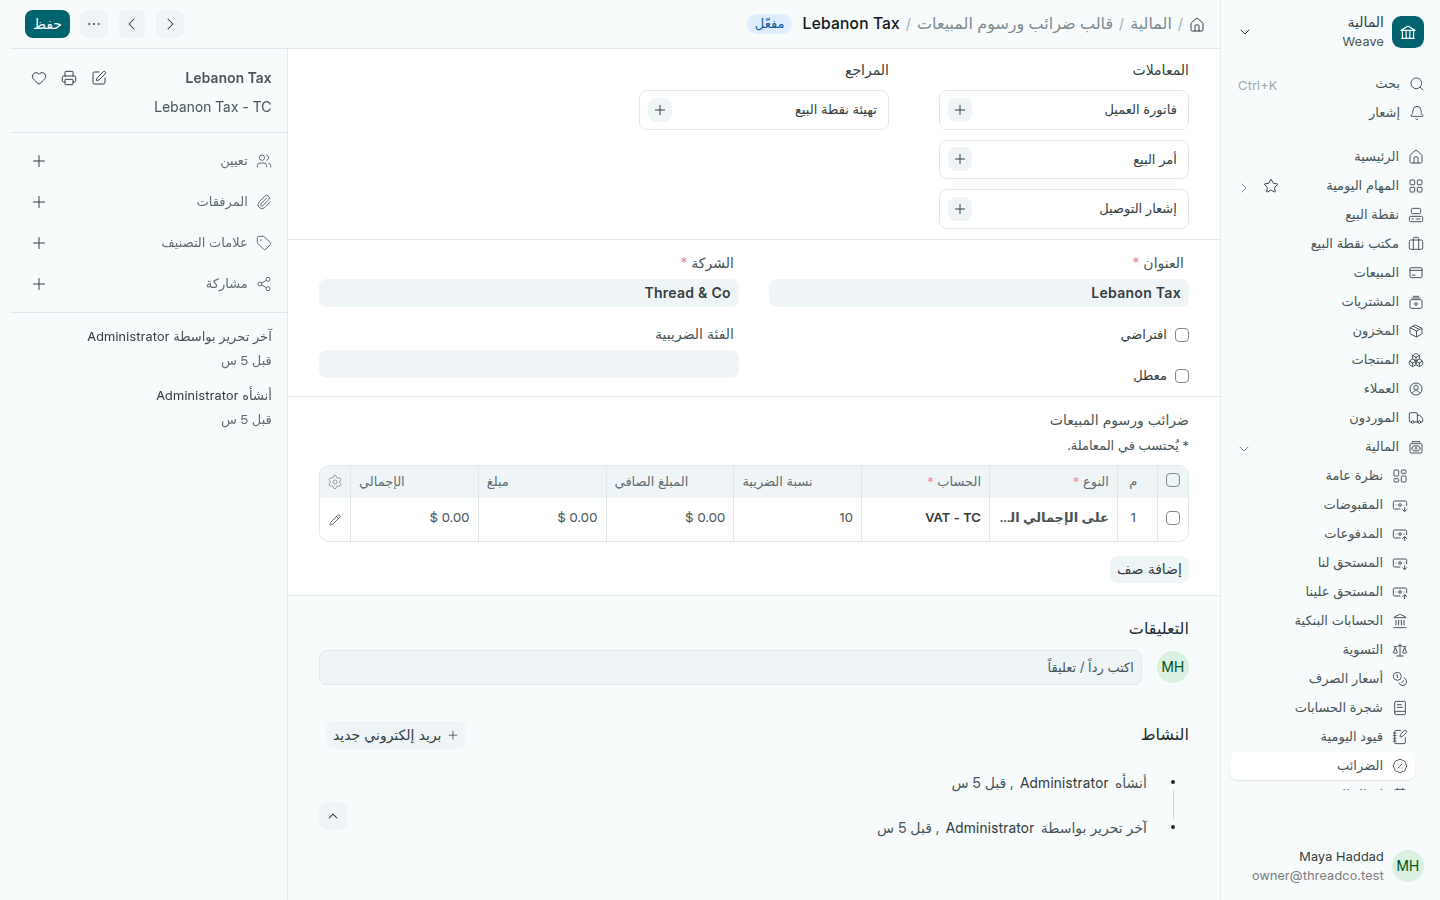Click the edit title pencil icon
This screenshot has width=1440, height=900.
pos(99,78)
